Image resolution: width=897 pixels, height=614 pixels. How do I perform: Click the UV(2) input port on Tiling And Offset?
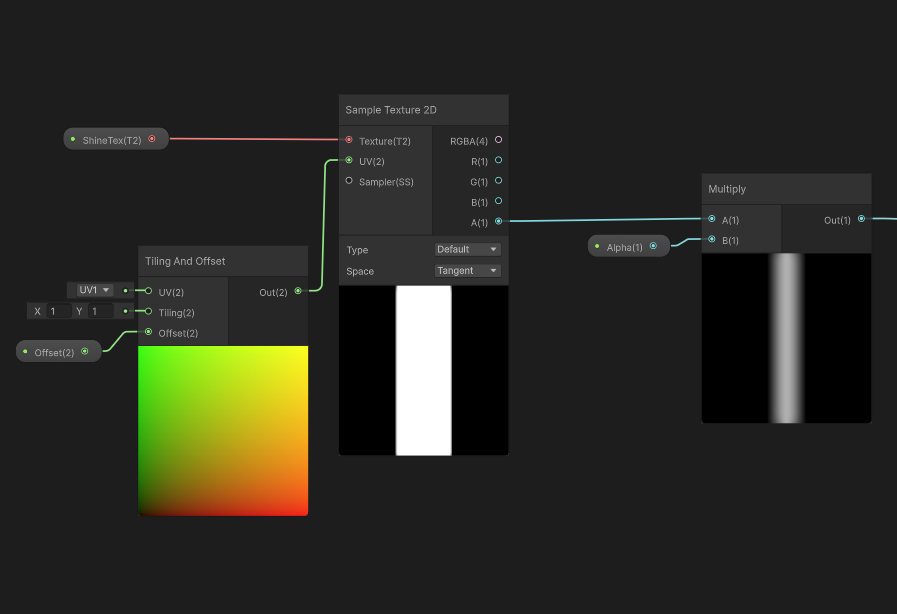[x=148, y=292]
